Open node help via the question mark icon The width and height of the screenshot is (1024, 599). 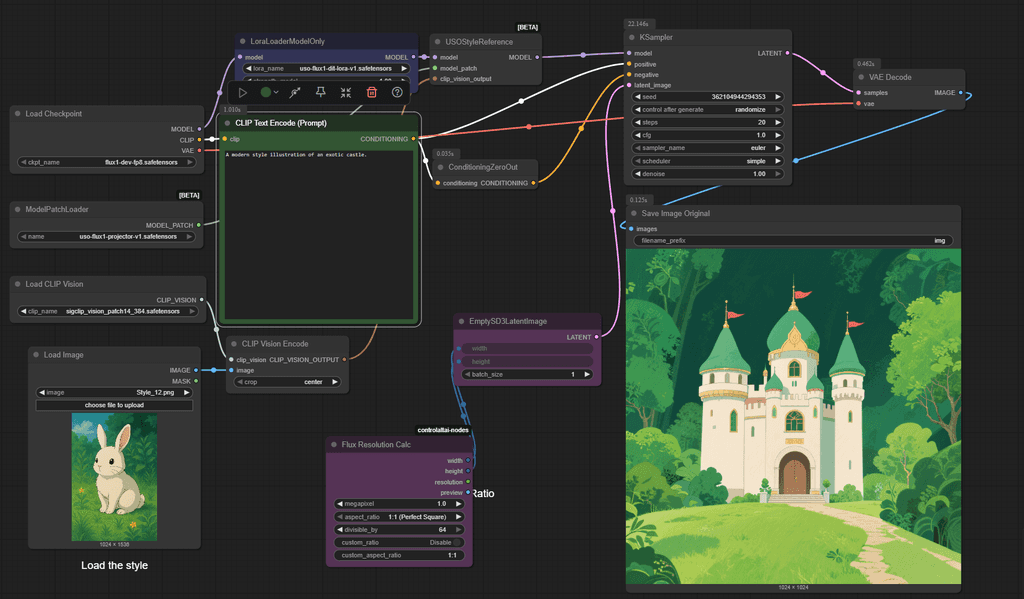point(397,92)
